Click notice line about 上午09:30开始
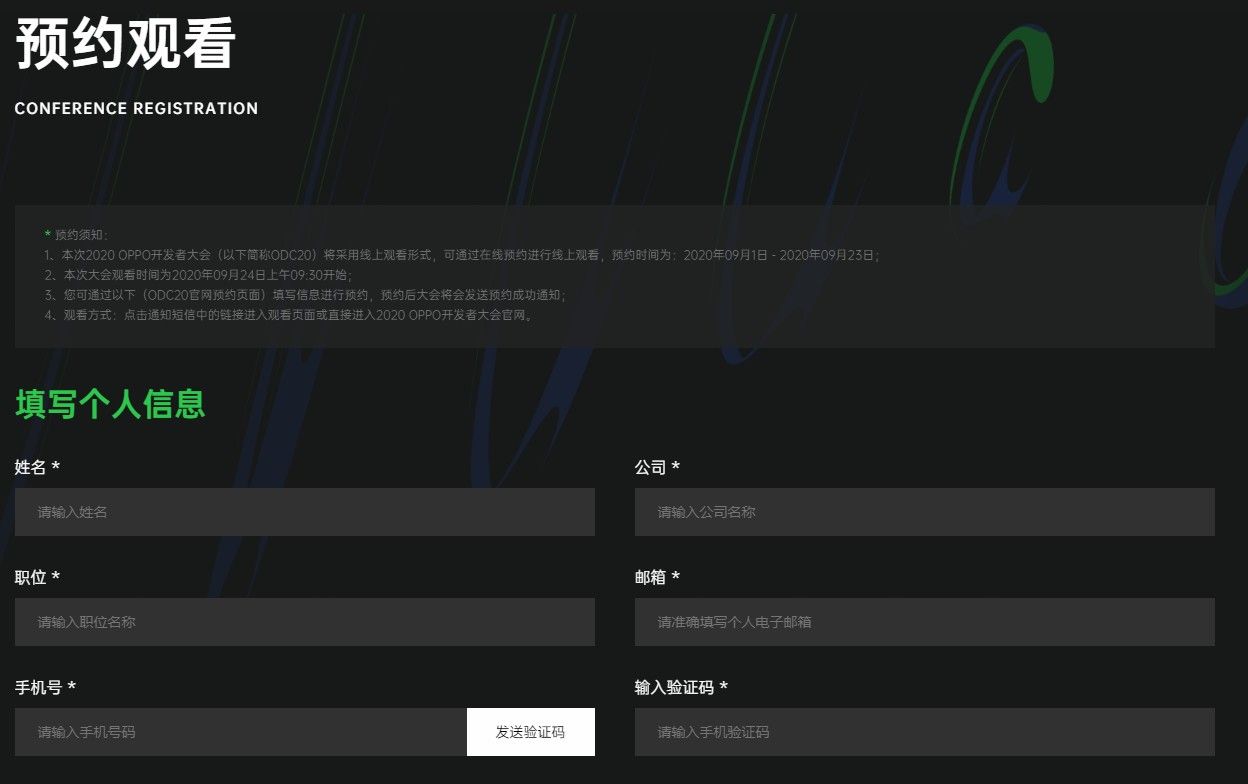 tap(199, 275)
